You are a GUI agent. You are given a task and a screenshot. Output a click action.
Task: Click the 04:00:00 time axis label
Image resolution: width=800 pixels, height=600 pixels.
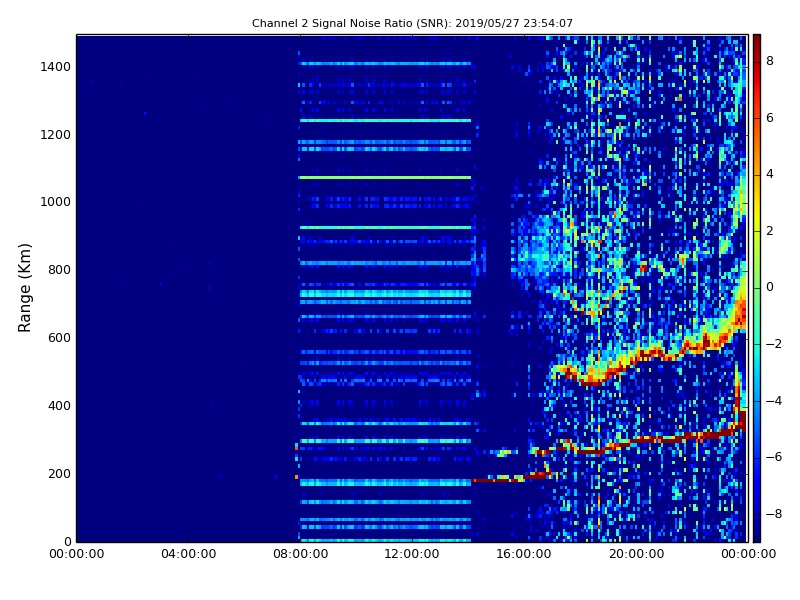[x=188, y=554]
